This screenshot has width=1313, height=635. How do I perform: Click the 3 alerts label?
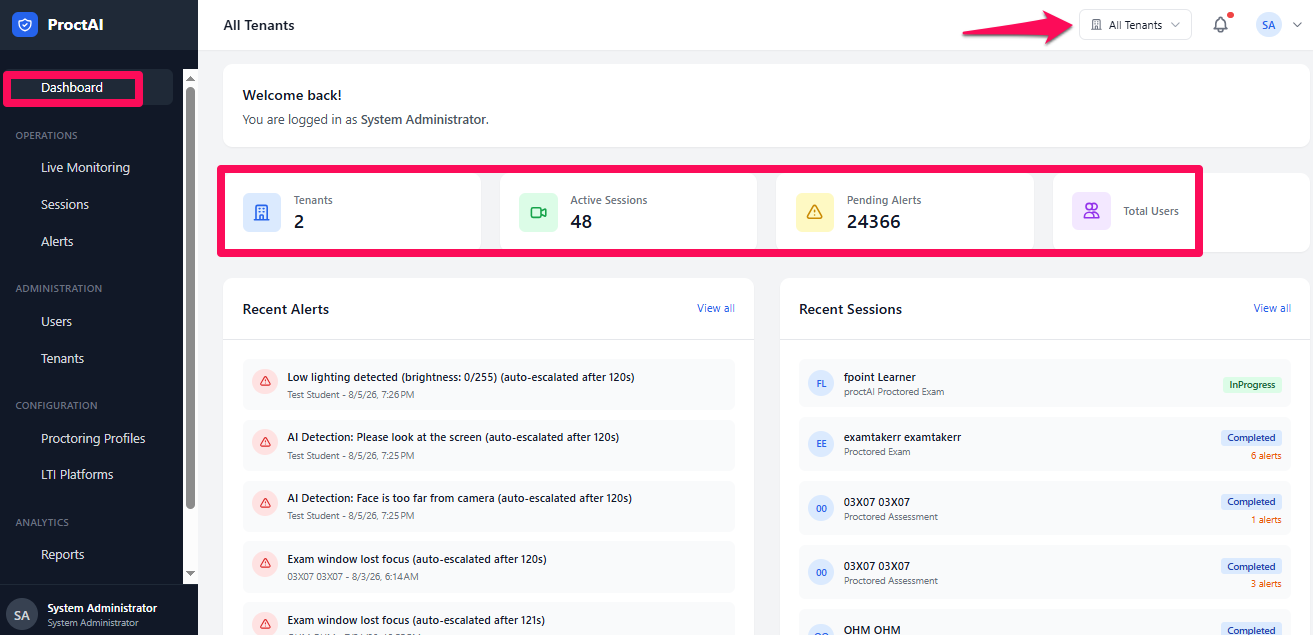click(x=1266, y=584)
